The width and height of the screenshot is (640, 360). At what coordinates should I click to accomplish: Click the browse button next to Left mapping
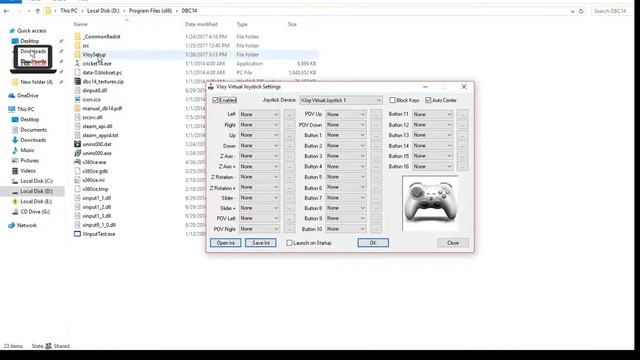click(x=289, y=114)
